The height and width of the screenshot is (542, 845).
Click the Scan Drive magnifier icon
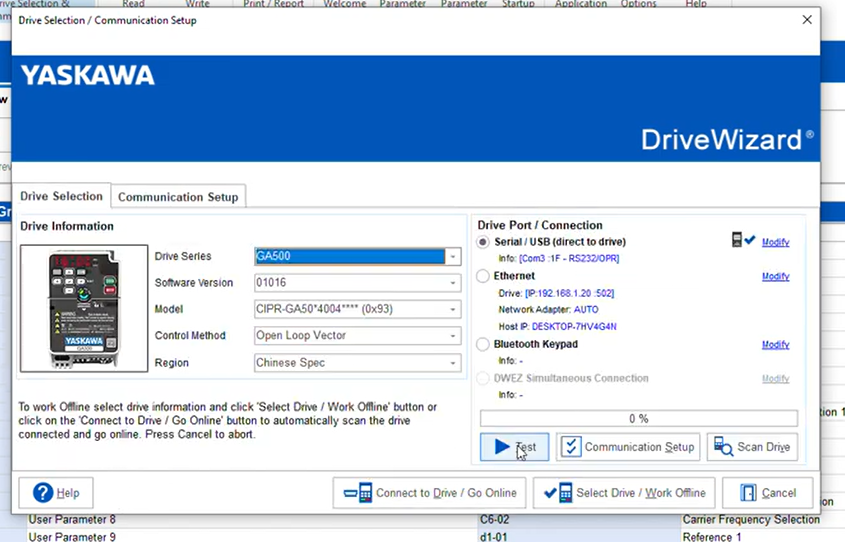723,447
